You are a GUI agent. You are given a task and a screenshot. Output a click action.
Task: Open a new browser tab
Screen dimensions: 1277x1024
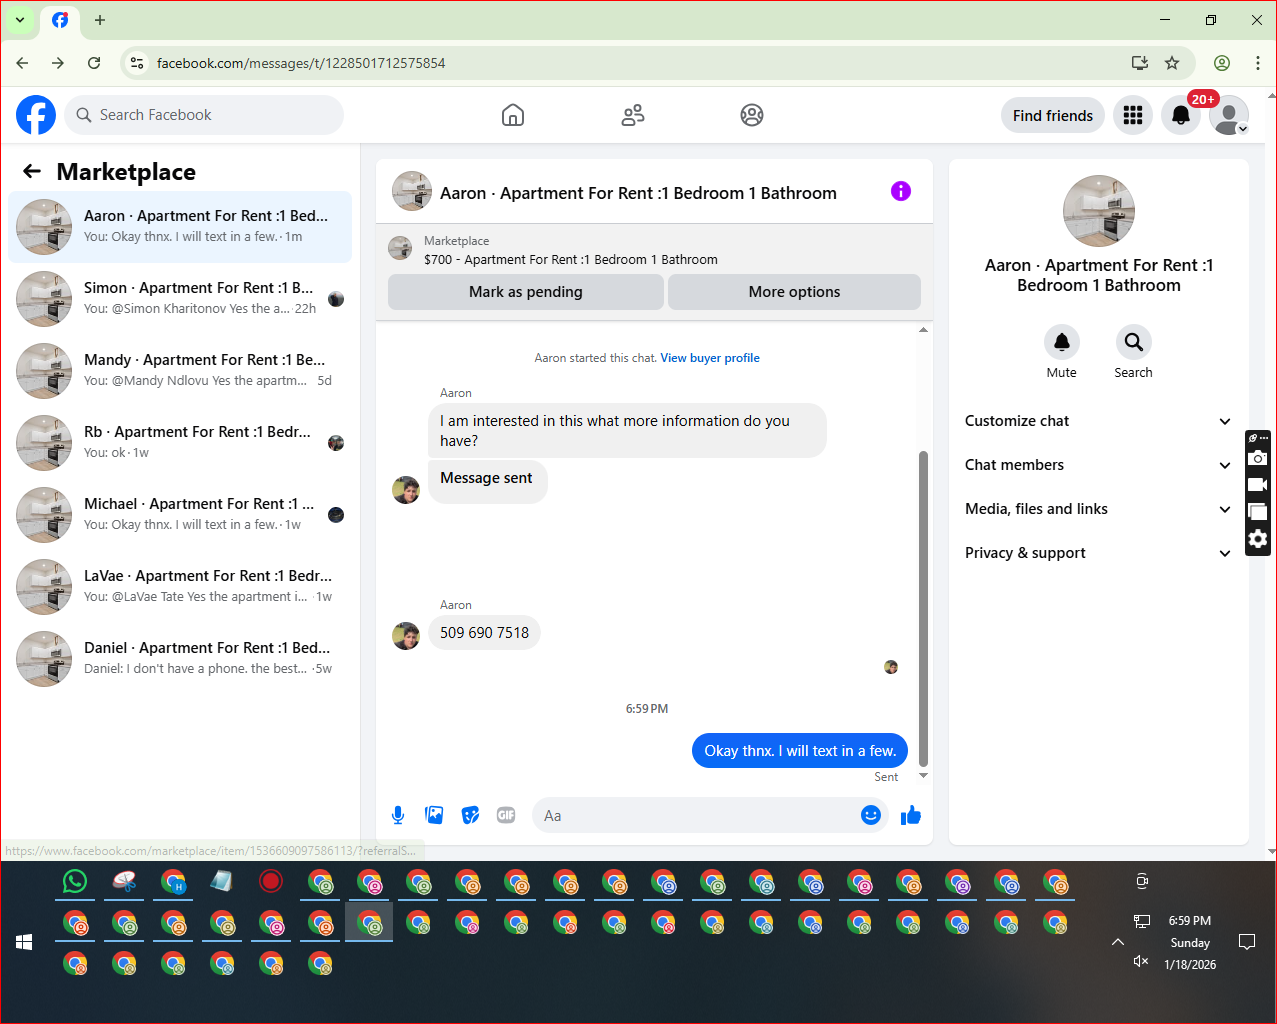pos(100,20)
